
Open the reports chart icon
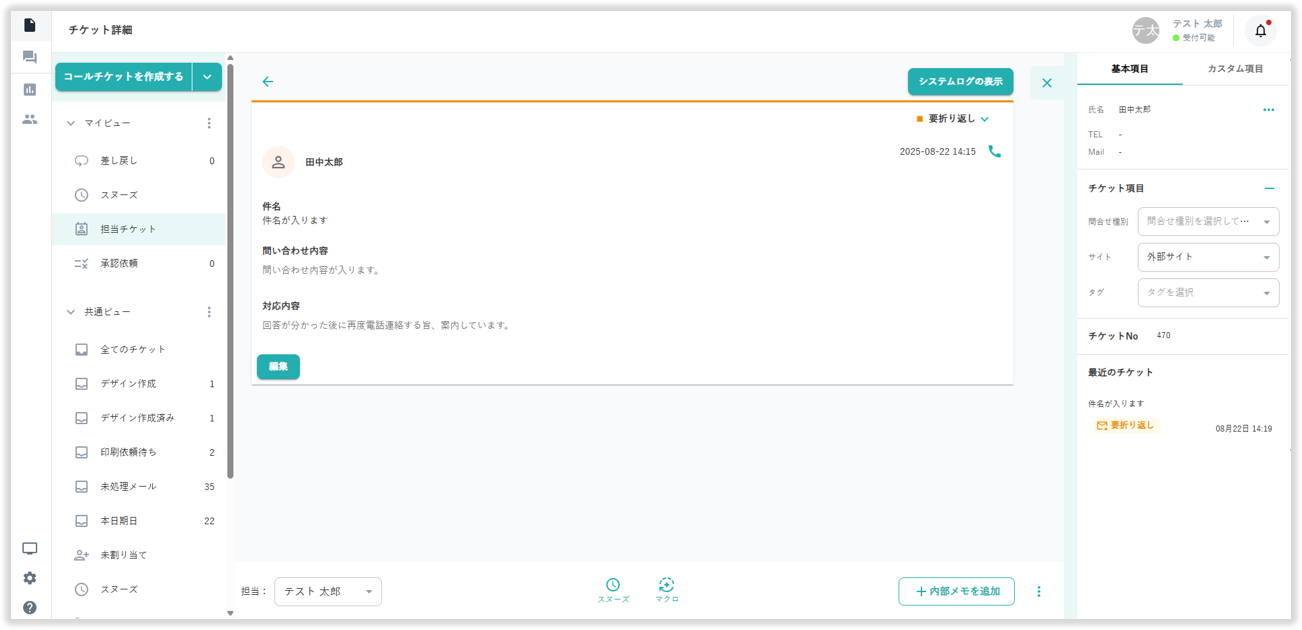(x=29, y=89)
